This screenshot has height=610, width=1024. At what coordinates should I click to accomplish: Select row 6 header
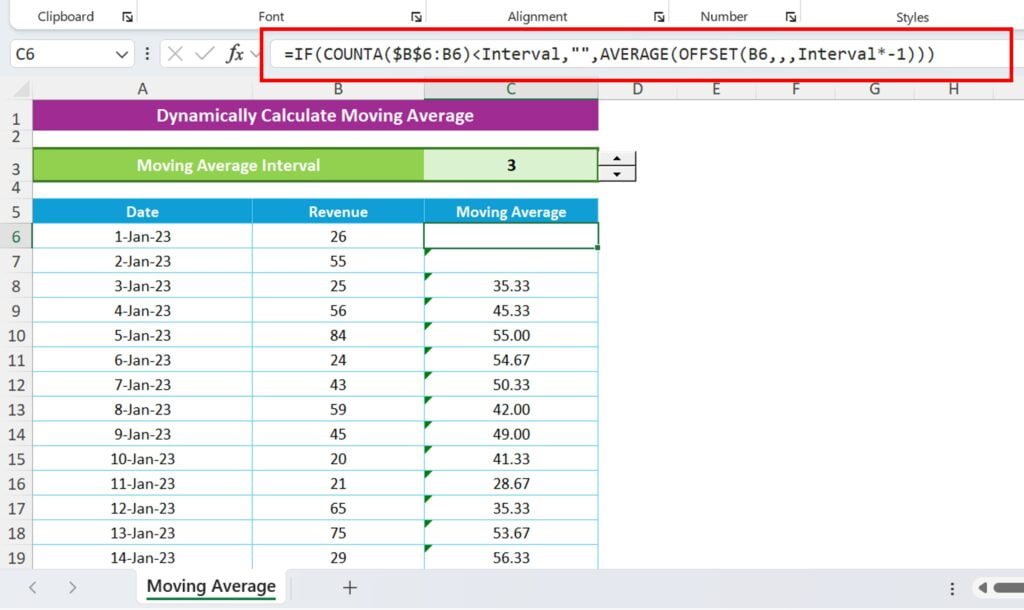tap(16, 236)
